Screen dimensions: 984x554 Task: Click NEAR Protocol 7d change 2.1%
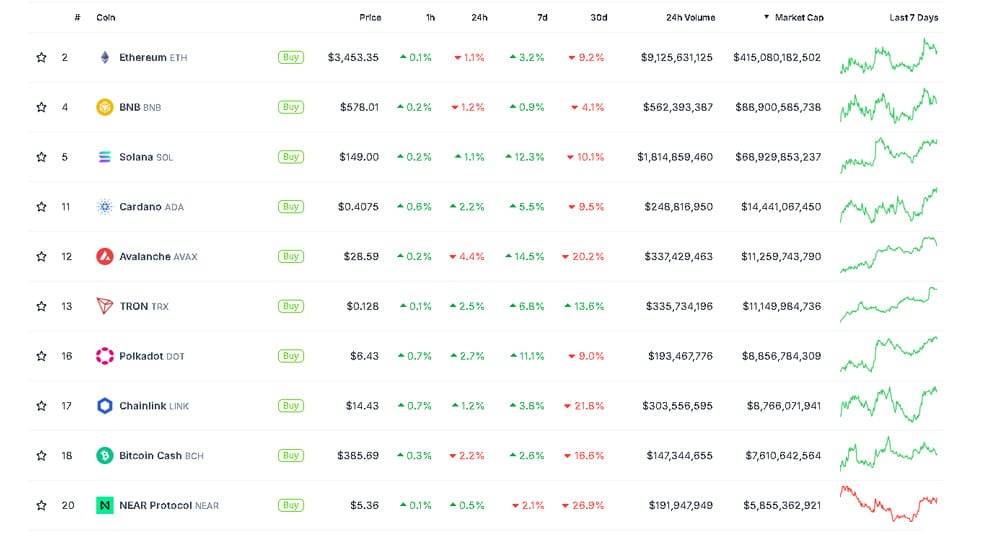[x=528, y=505]
